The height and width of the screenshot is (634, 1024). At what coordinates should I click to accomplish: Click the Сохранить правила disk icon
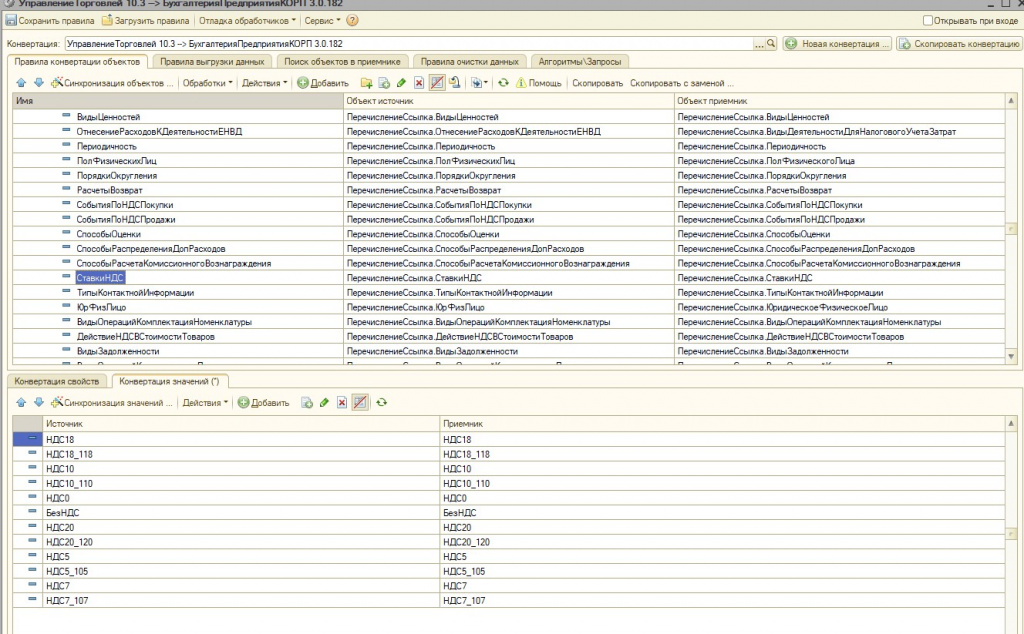[x=11, y=20]
